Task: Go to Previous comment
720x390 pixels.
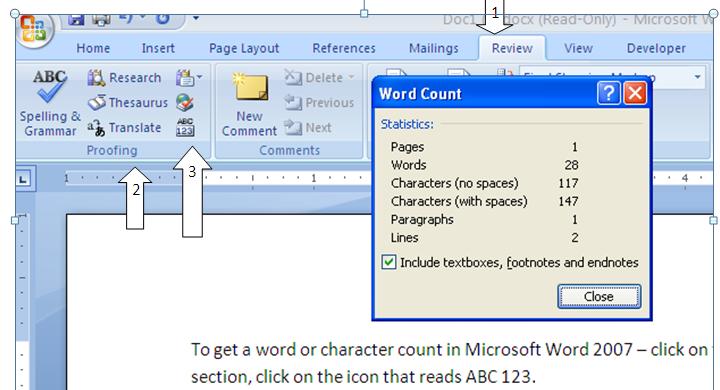Action: pyautogui.click(x=319, y=103)
